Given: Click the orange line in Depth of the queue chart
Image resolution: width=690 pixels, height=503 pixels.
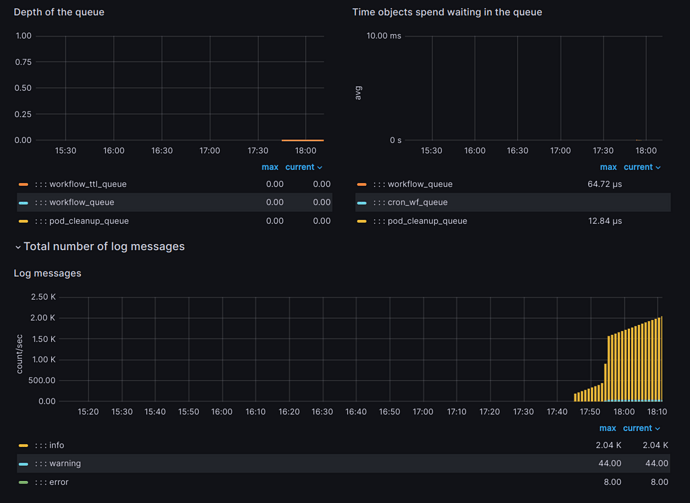Looking at the screenshot, I should pos(303,140).
